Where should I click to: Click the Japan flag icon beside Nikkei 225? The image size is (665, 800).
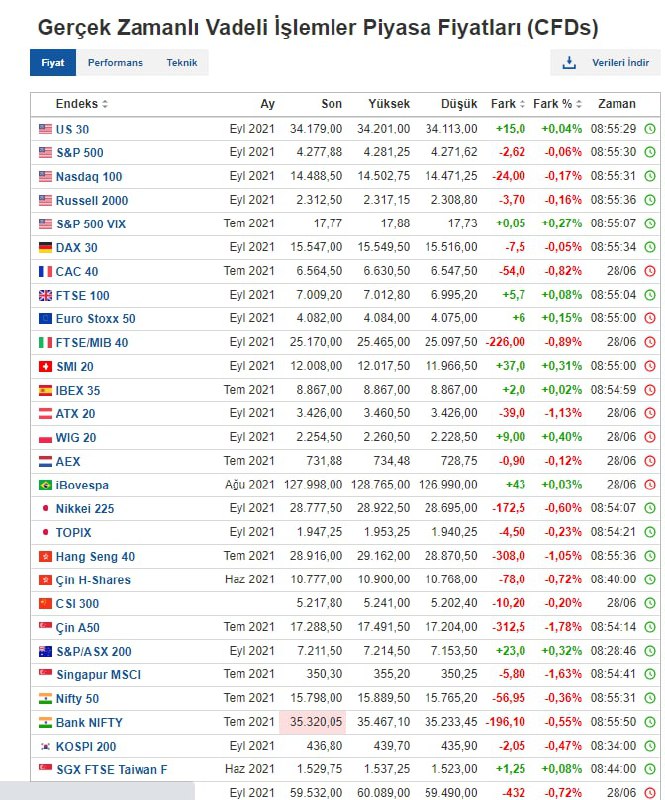[x=45, y=508]
